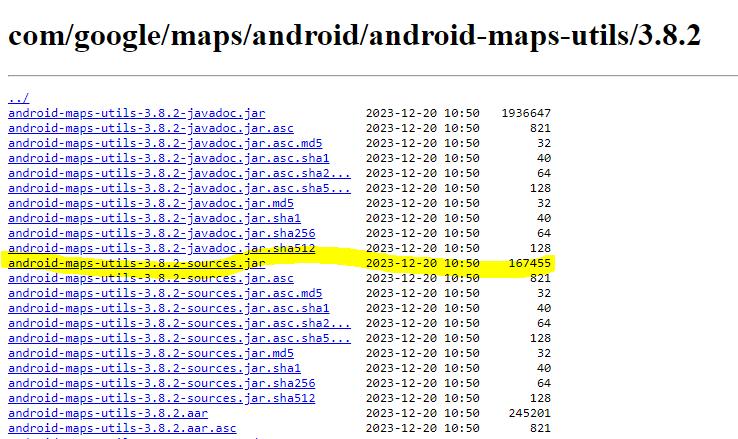Open the sources.jar.asc.sha5... link

coord(179,339)
